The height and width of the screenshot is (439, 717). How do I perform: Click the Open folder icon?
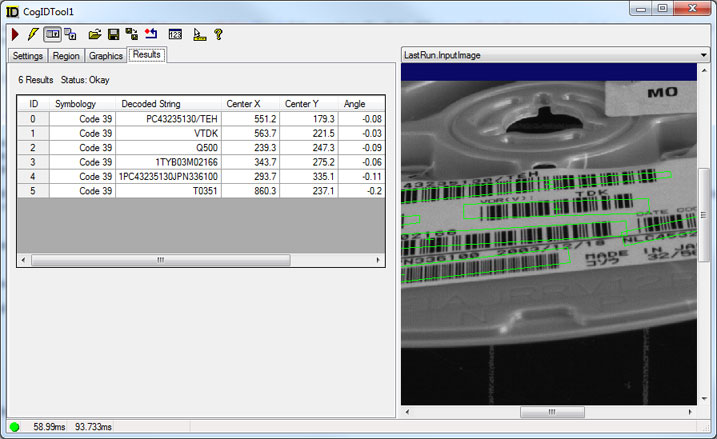[95, 34]
